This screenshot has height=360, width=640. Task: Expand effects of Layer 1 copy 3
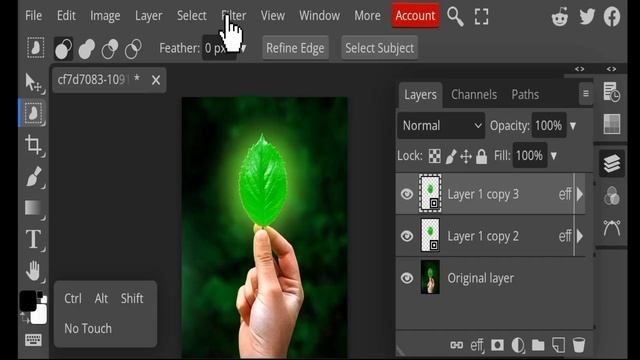pos(580,194)
